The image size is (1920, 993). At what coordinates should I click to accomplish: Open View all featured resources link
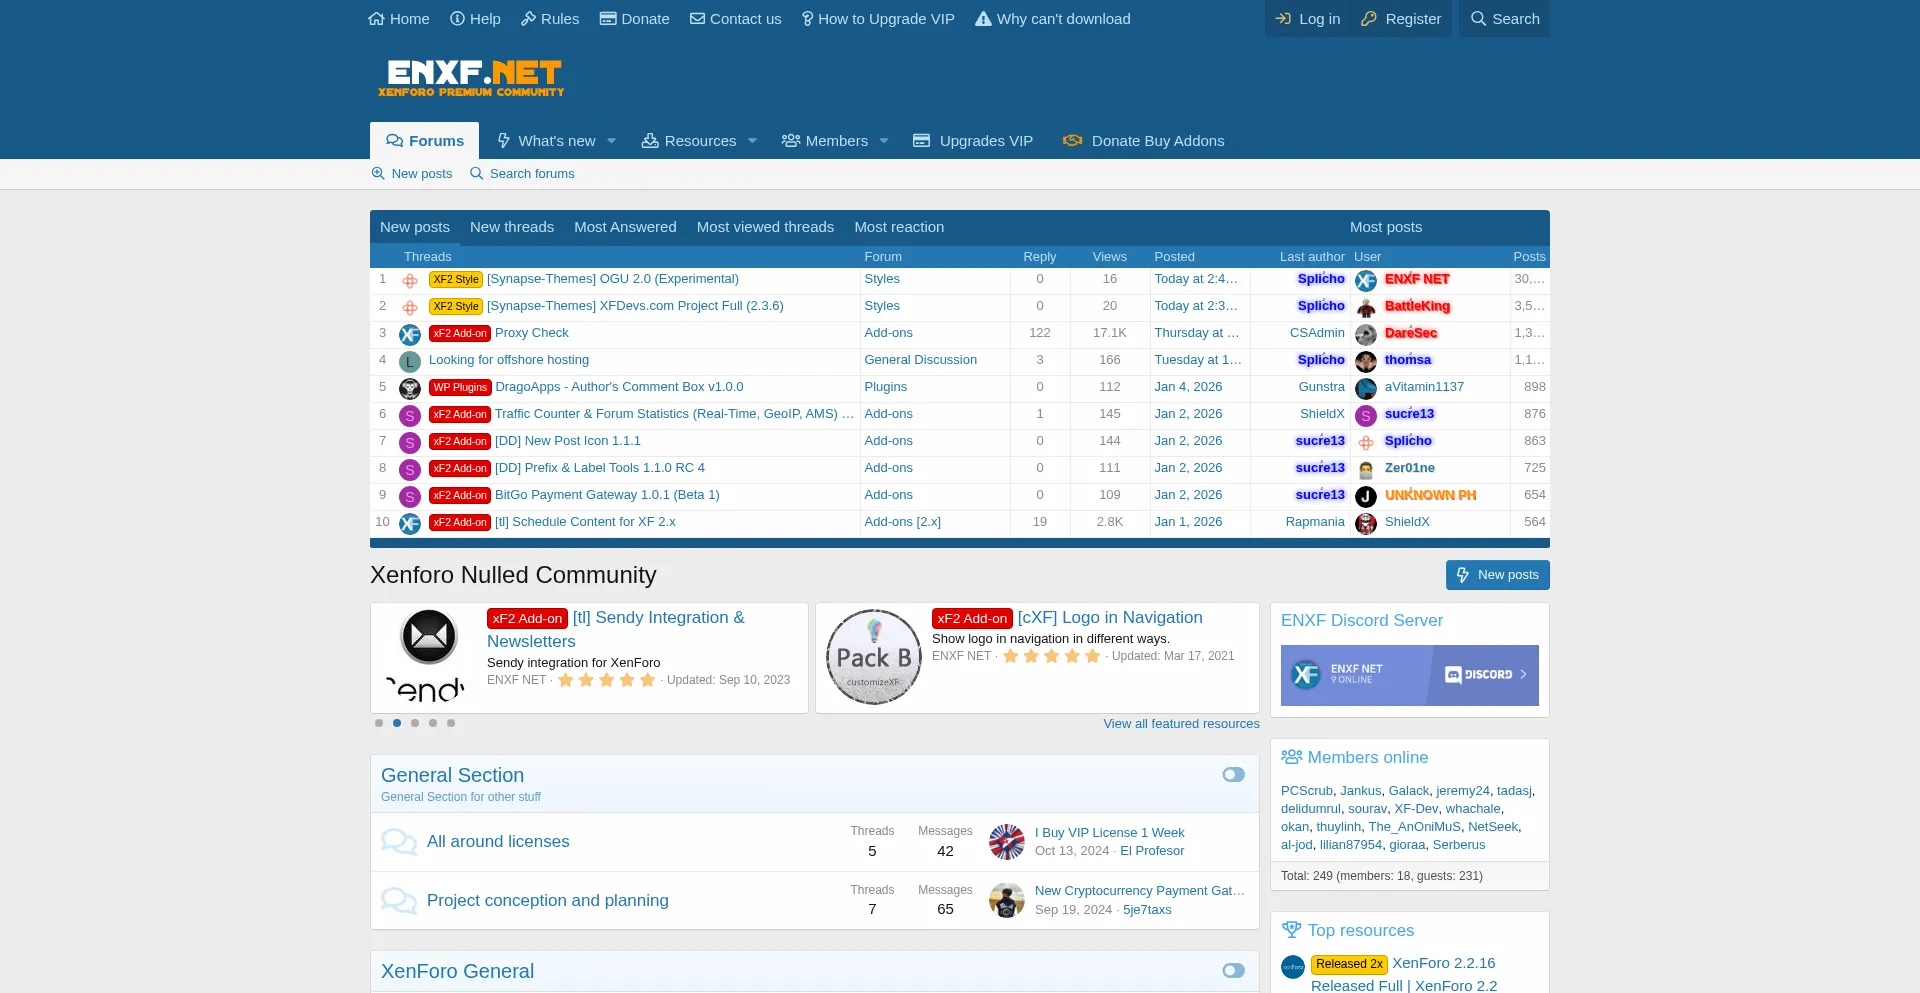[1181, 724]
